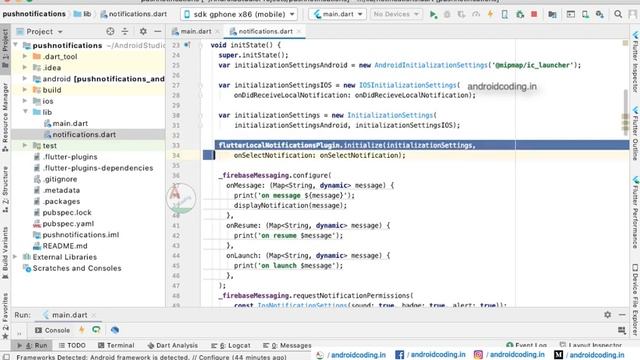640x360 pixels.
Task: Close the main.dart editor tab
Action: click(217, 31)
